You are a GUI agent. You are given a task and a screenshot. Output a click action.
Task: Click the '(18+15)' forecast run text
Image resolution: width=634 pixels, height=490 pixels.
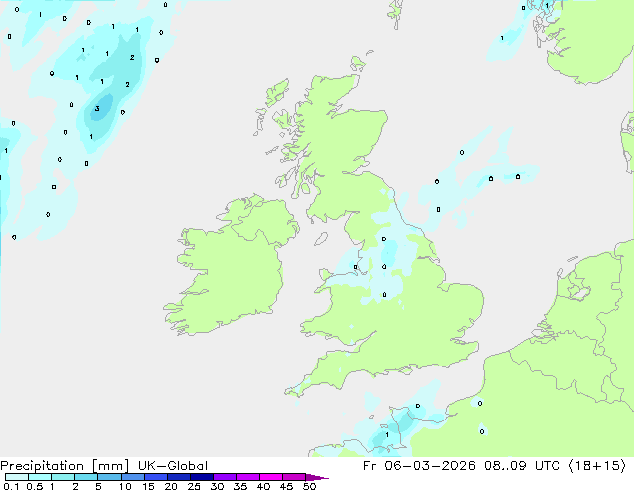pos(597,466)
